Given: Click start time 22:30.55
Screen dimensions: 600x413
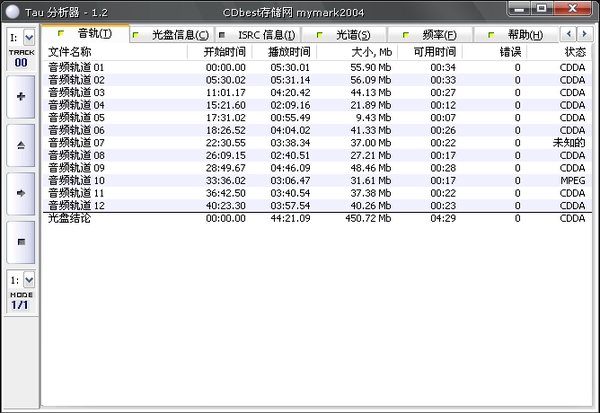Looking at the screenshot, I should pyautogui.click(x=226, y=143).
